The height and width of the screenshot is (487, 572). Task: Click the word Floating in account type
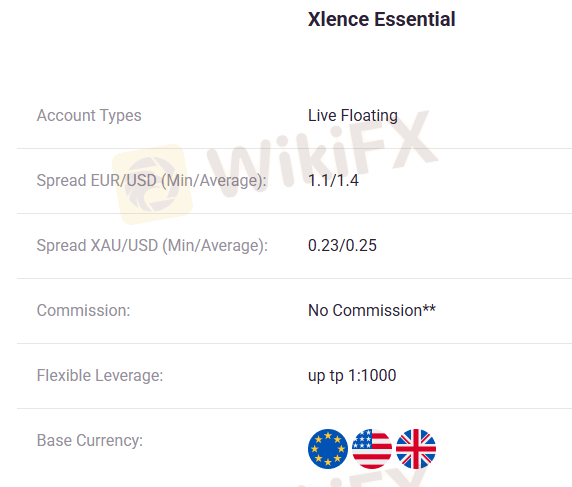[x=369, y=116]
